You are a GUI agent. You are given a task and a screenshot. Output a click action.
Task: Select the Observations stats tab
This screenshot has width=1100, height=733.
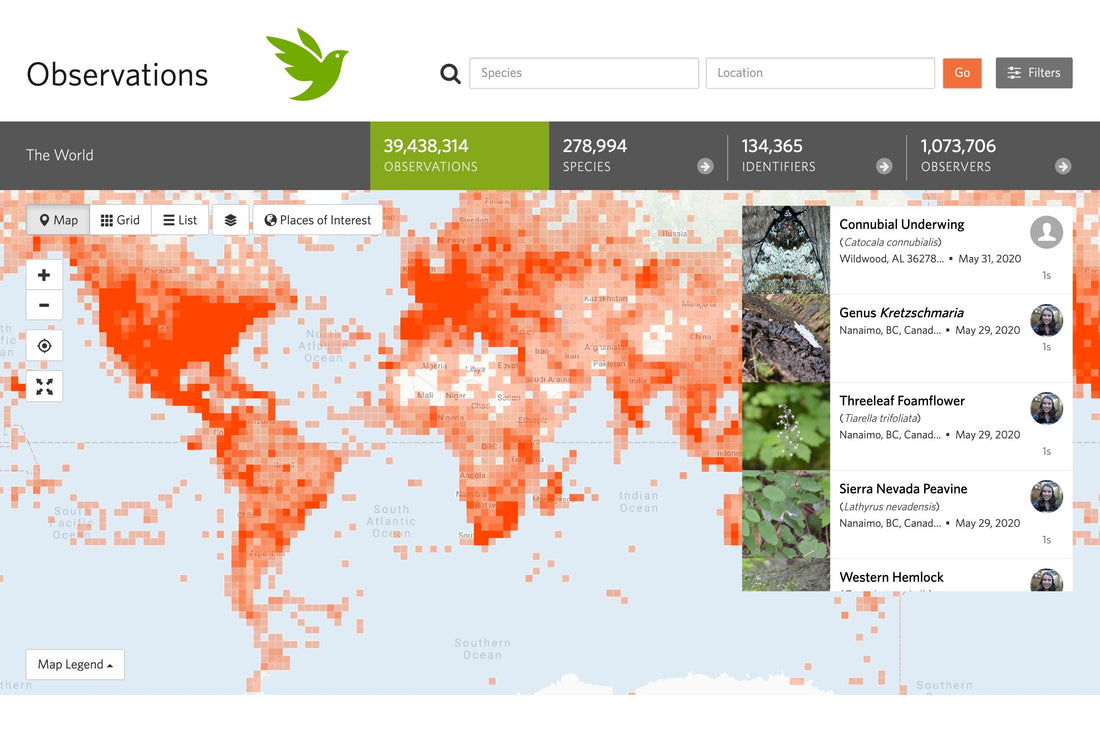click(459, 156)
